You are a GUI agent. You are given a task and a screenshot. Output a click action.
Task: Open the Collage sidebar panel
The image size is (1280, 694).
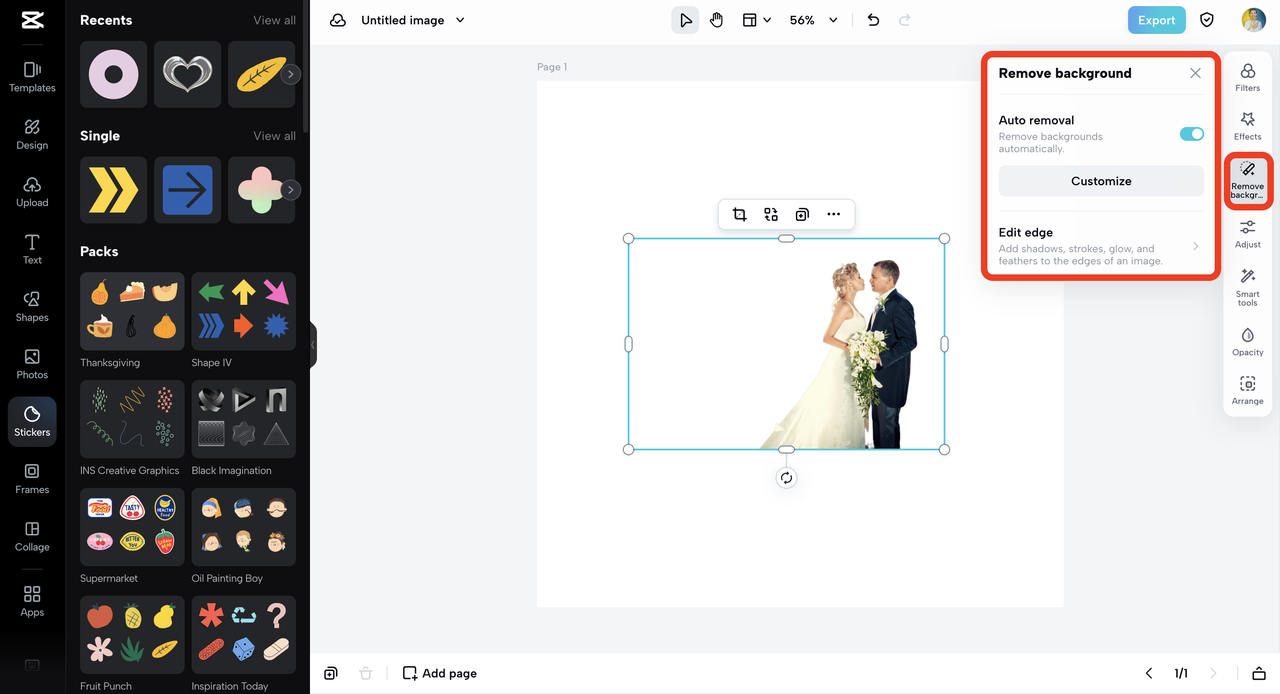32,536
